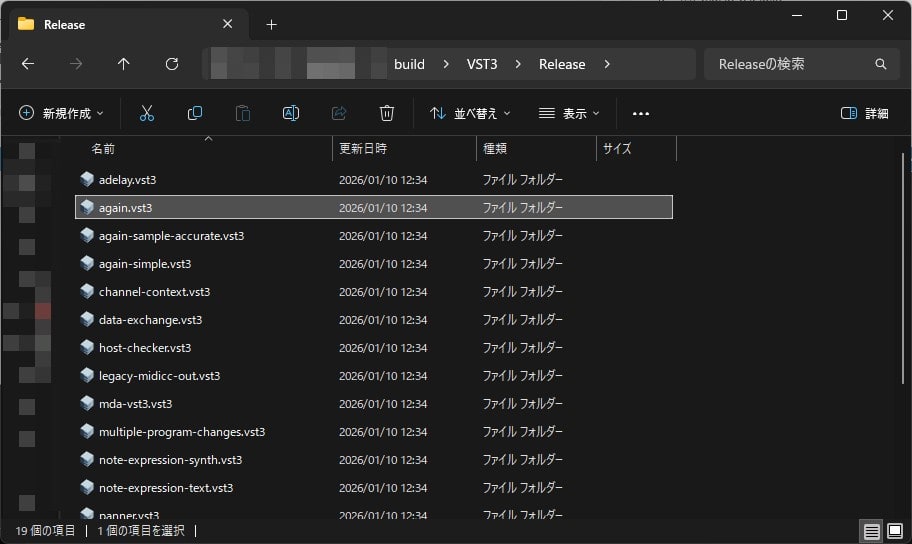Screen dimensions: 912x544
Task: Open the 並べ替え sort dropdown
Action: tap(470, 113)
